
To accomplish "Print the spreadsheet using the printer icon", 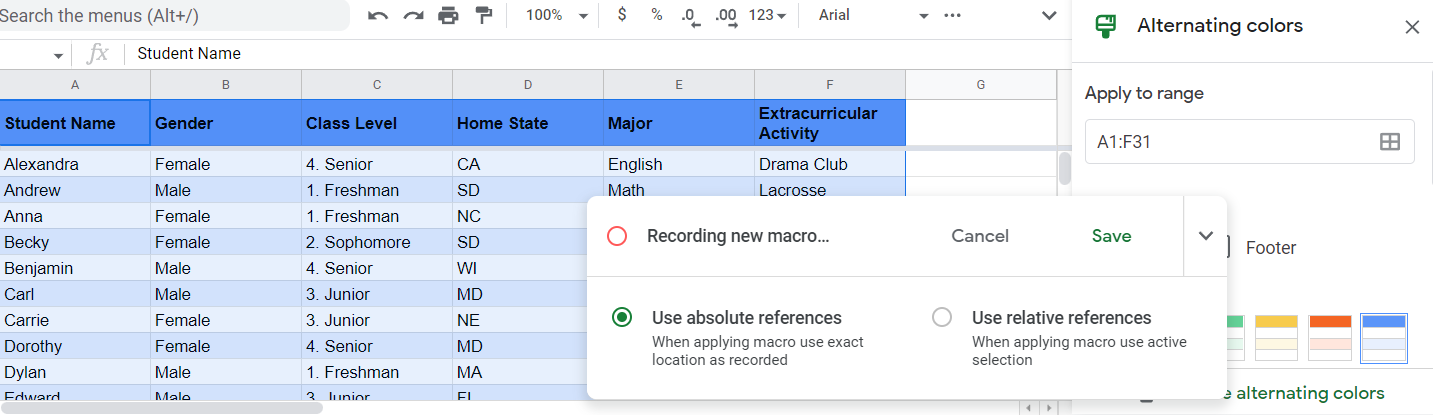I will 448,15.
